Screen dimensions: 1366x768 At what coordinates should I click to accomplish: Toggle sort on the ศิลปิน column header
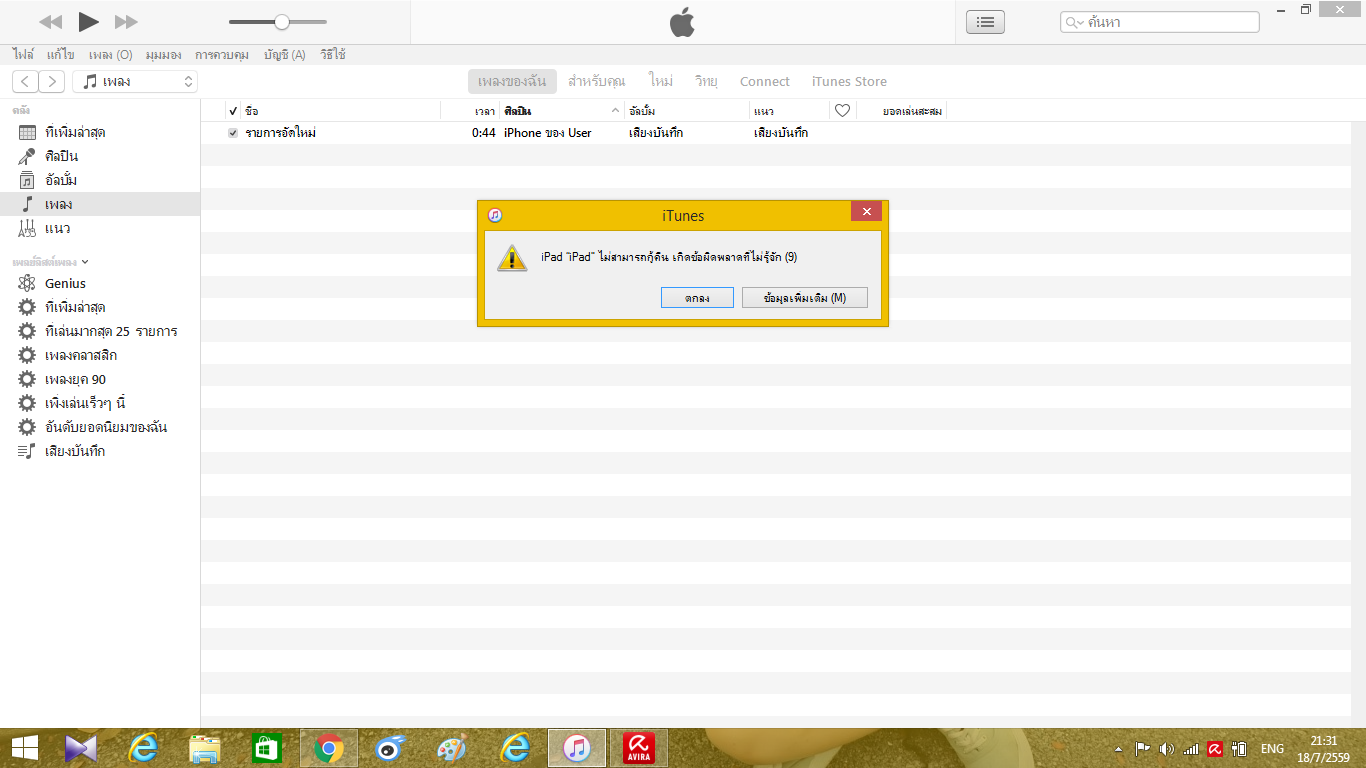(562, 110)
